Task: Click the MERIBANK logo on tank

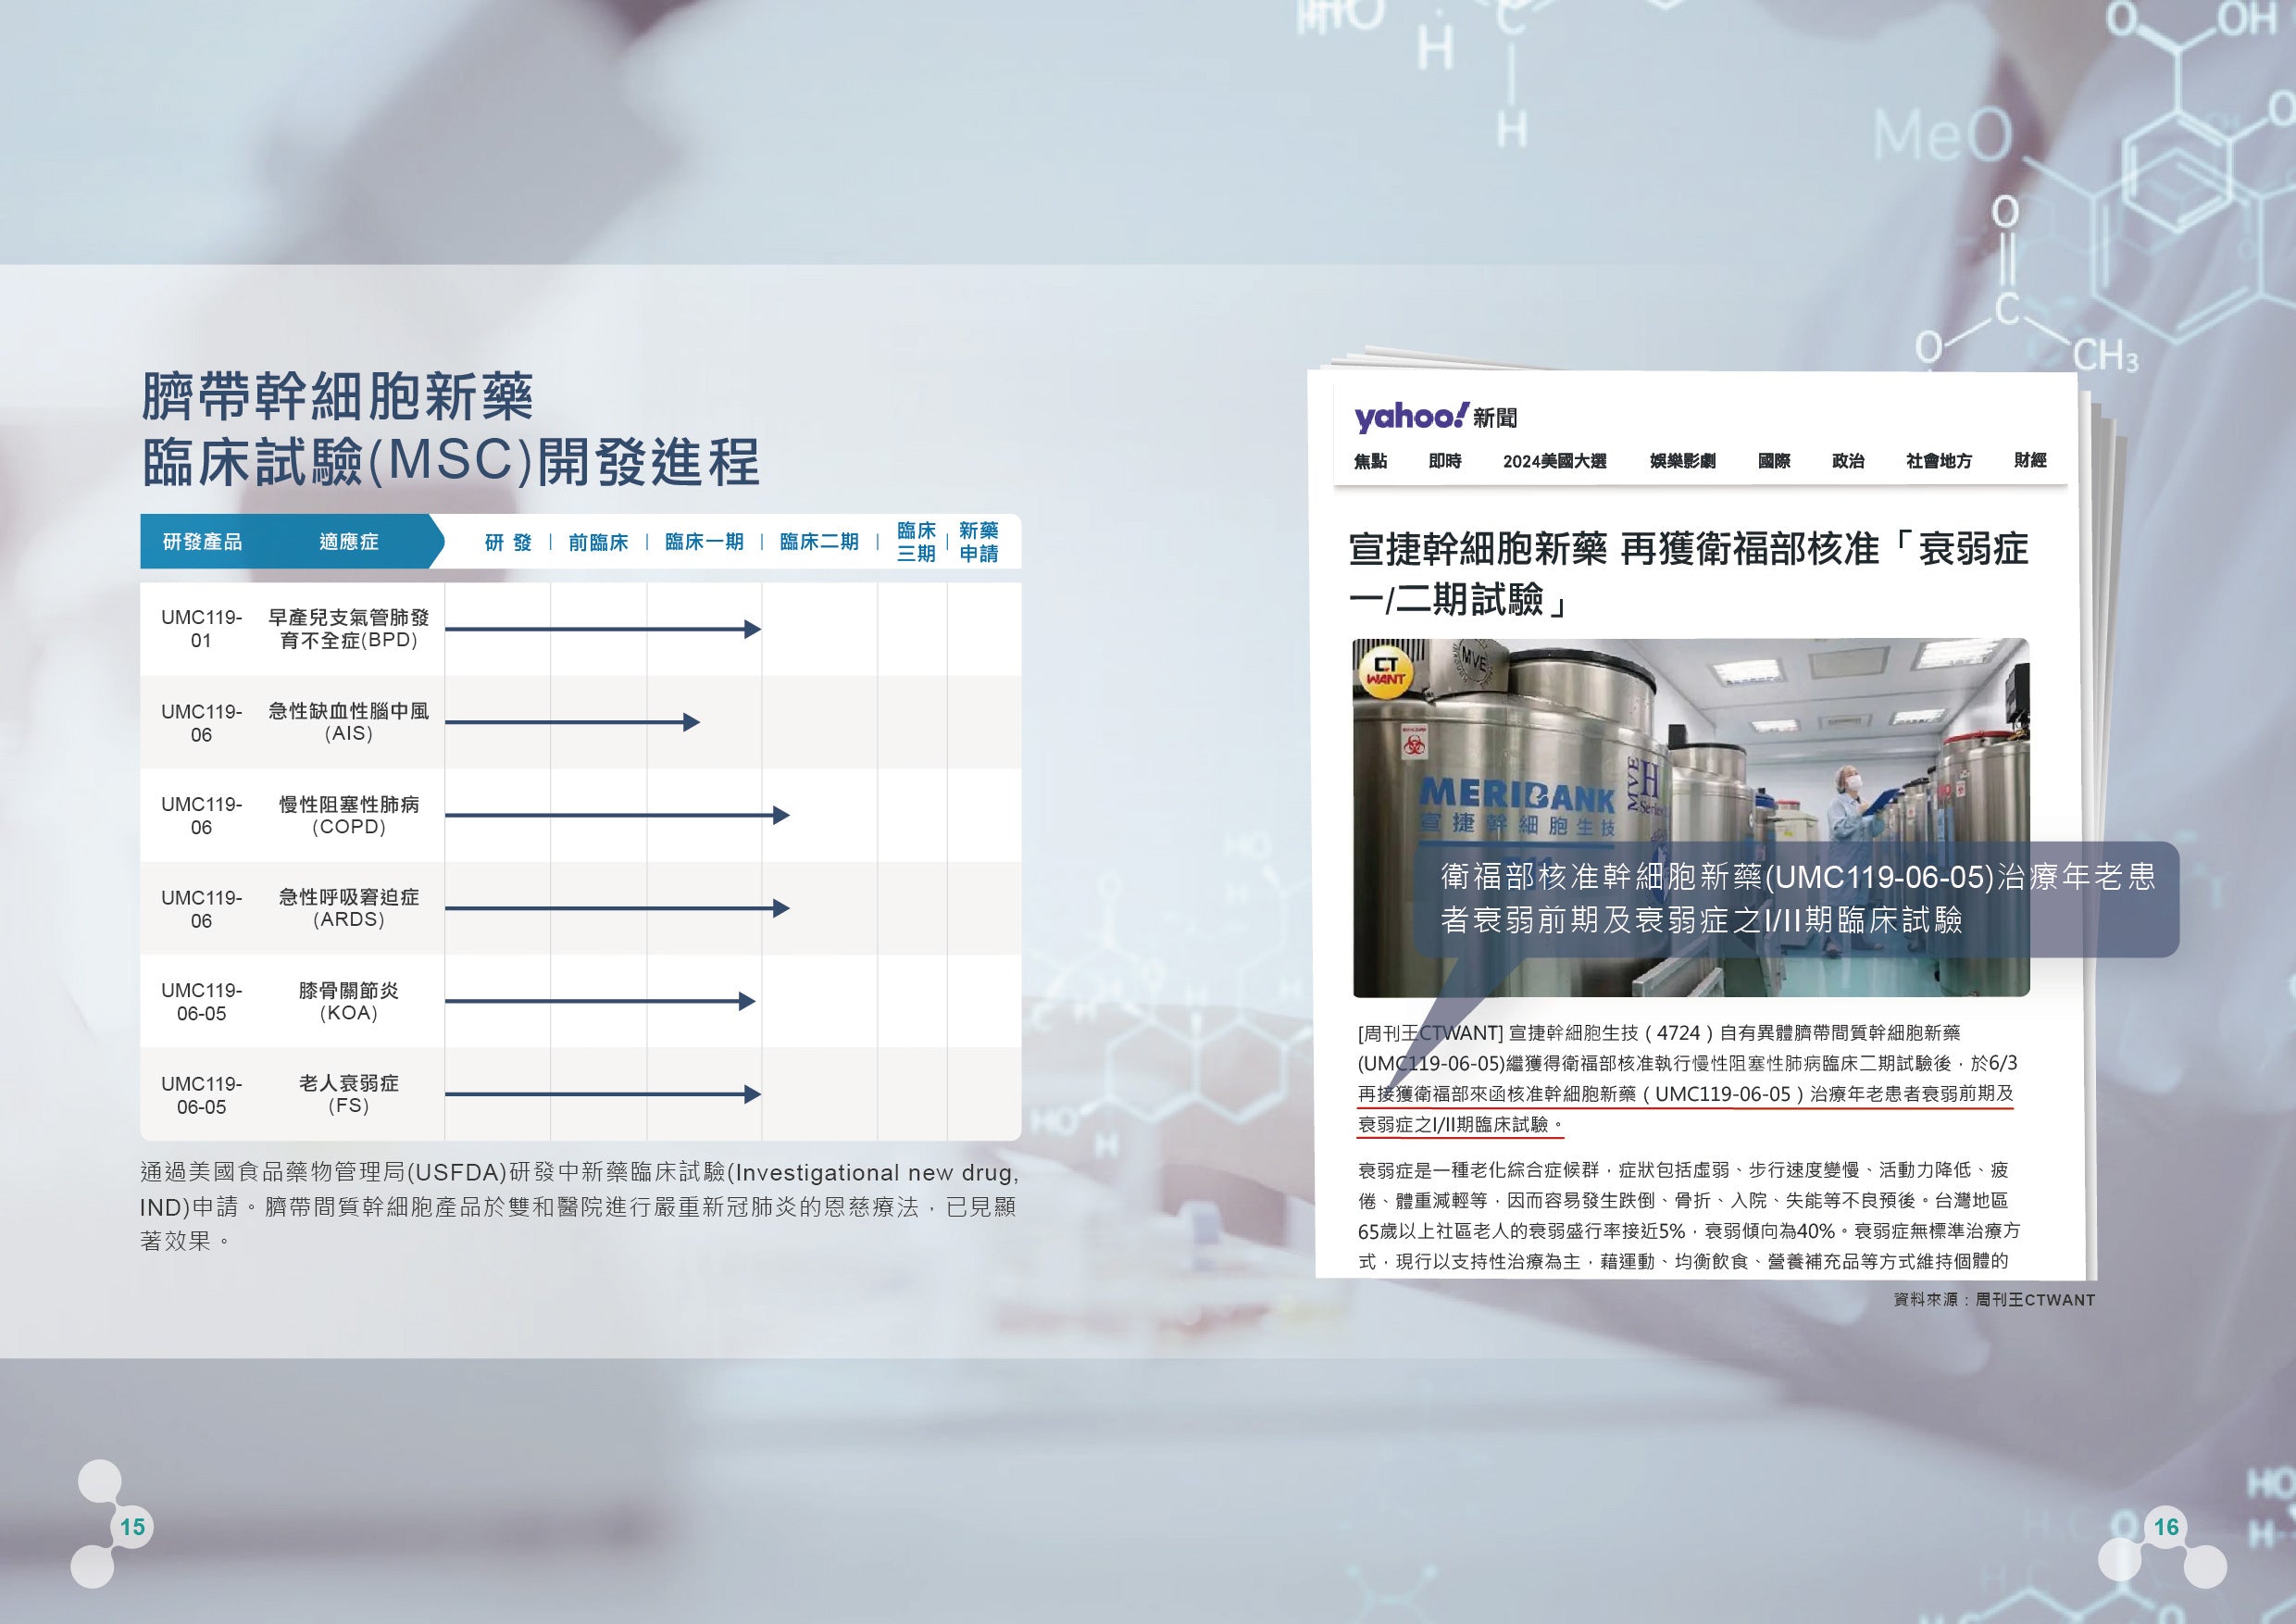Action: pos(1516,795)
